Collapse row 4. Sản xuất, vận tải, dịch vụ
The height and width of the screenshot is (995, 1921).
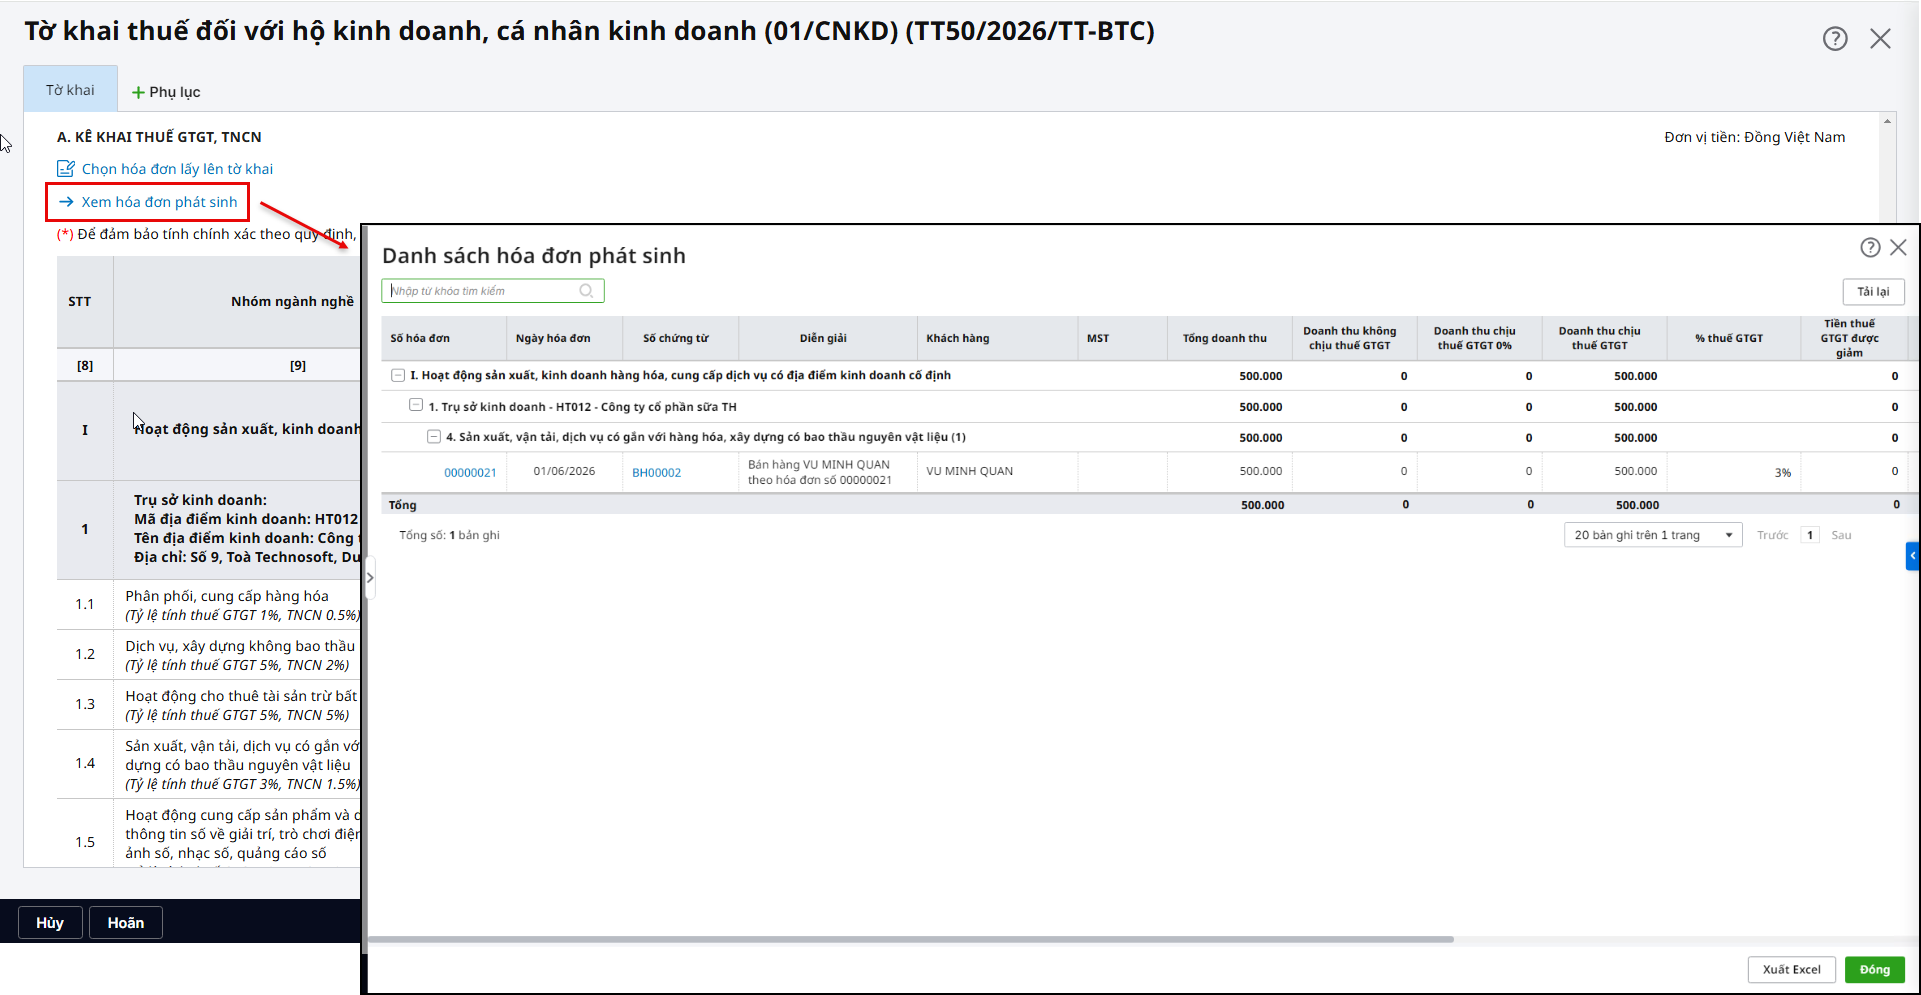pos(434,437)
